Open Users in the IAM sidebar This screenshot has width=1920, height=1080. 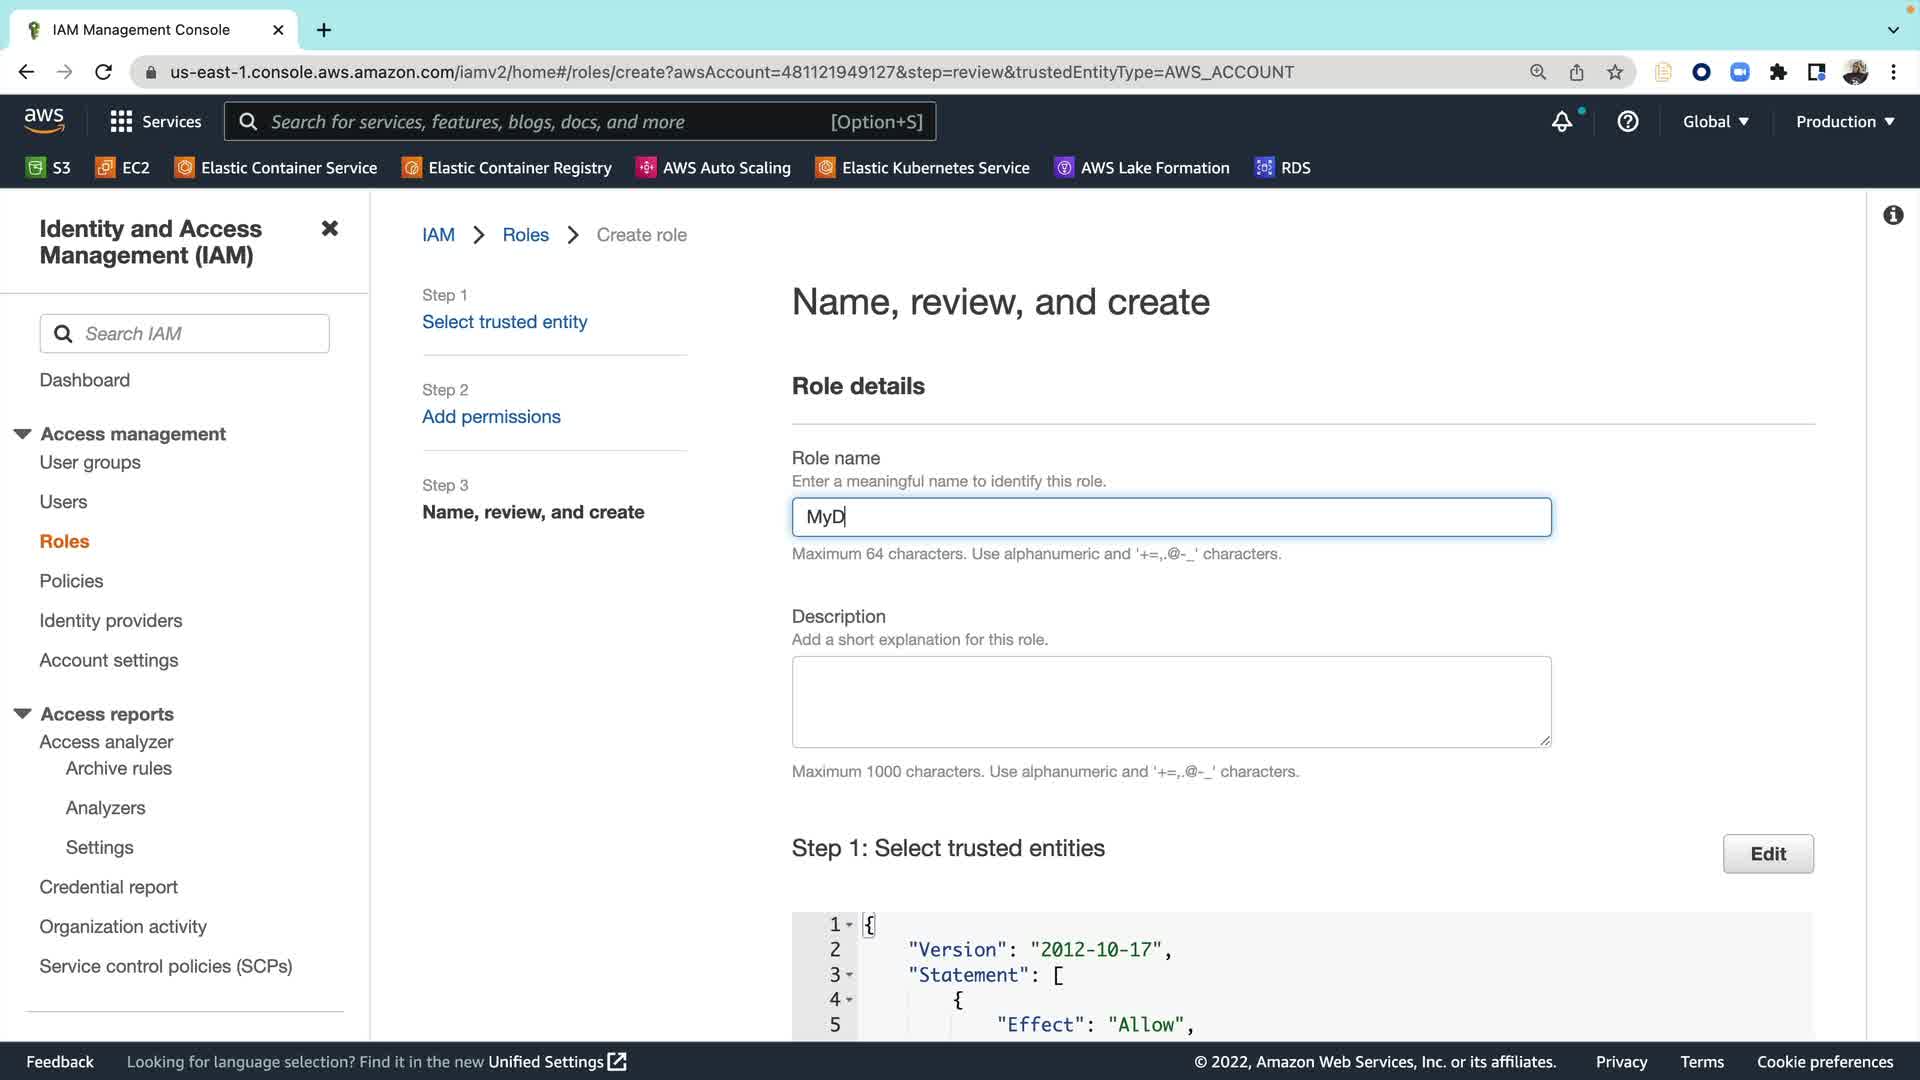[x=63, y=502]
